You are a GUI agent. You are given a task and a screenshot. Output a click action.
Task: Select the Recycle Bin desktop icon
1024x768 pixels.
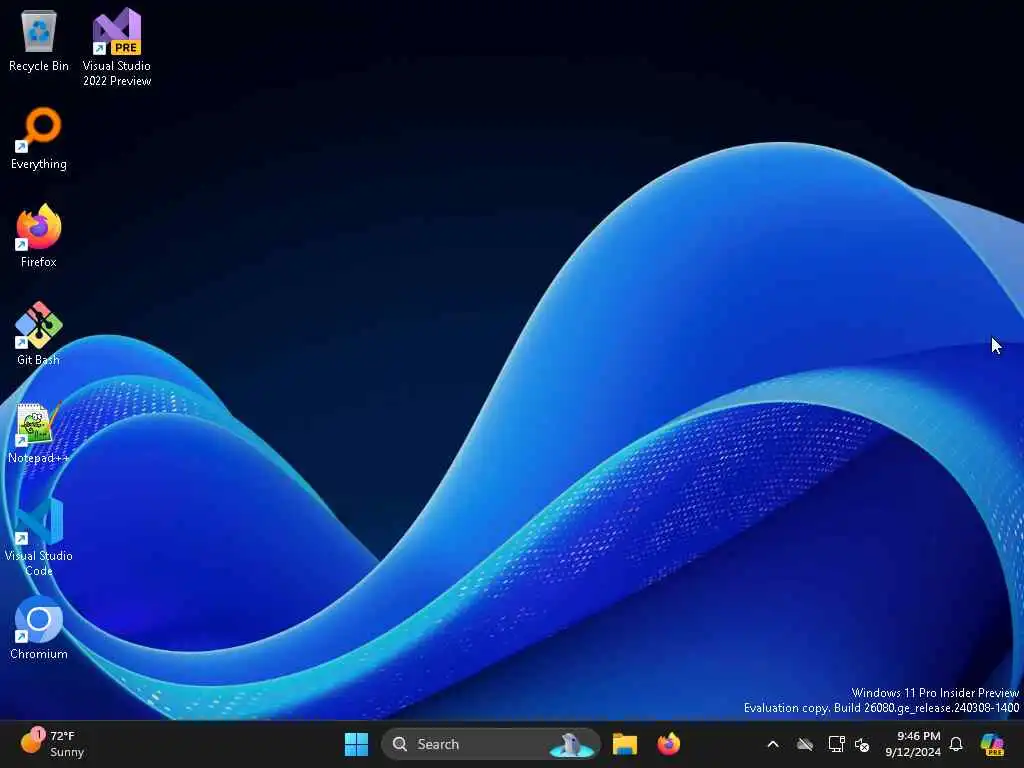(39, 40)
